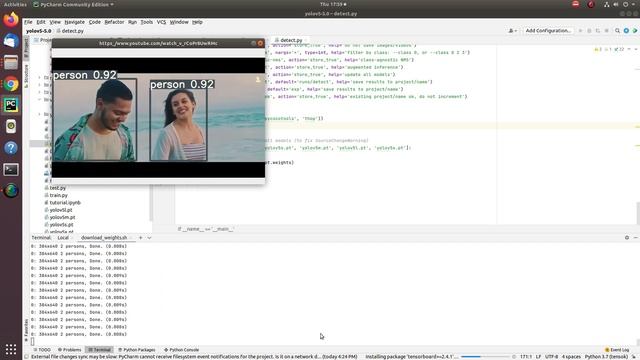Open the blue IDE update icon

(626, 31)
